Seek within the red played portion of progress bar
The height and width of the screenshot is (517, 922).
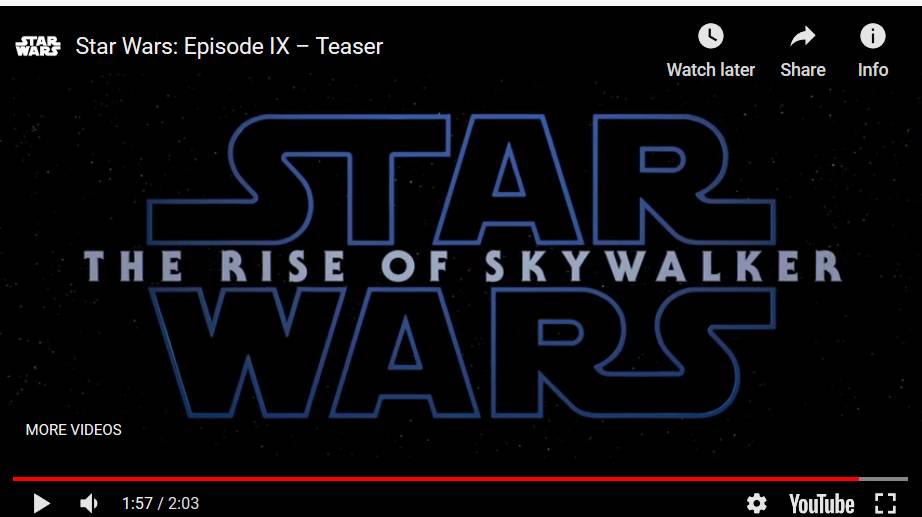(x=436, y=479)
